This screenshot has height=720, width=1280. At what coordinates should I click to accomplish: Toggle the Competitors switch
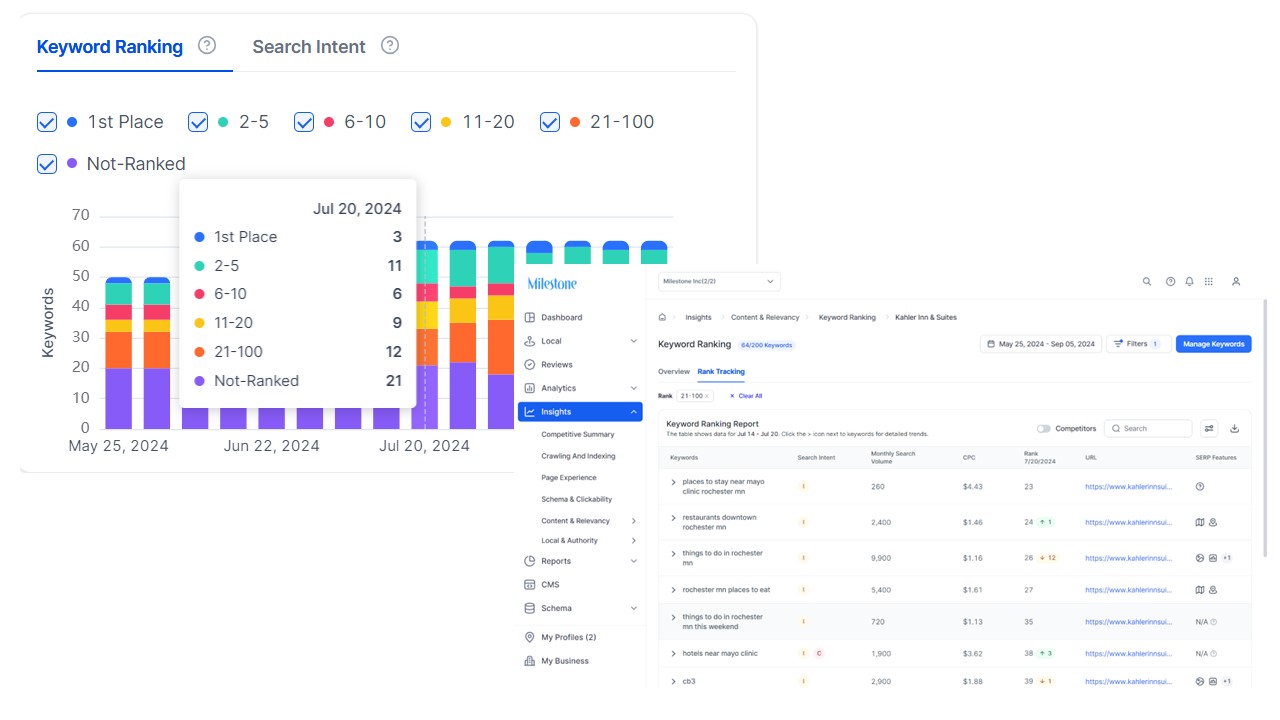1044,428
